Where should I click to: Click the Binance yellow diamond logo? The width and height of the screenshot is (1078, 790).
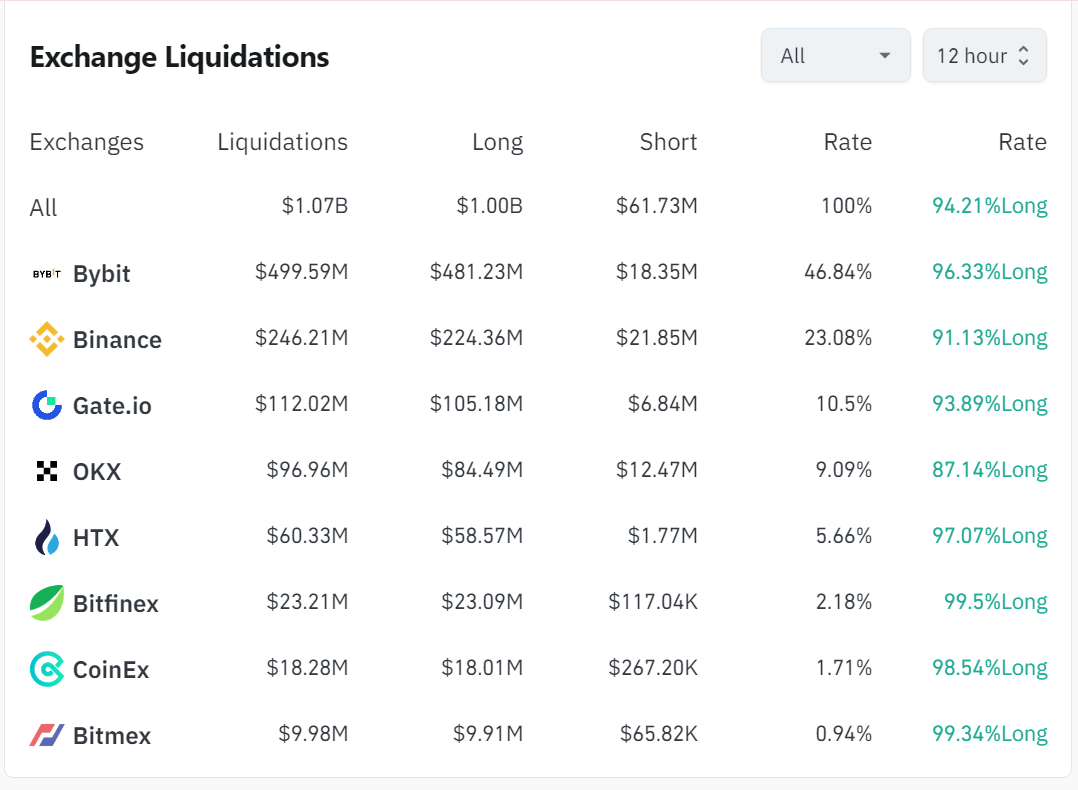coord(47,339)
